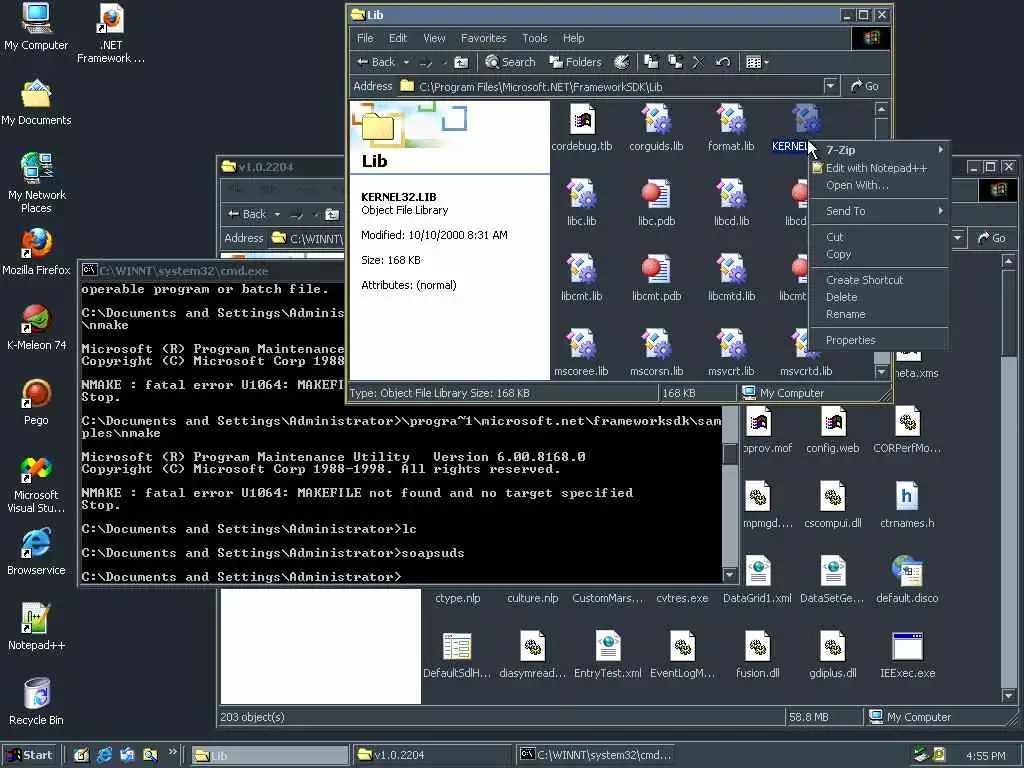The width and height of the screenshot is (1024, 768).
Task: Open Microsoft Visual Studio desktop shortcut
Action: point(36,484)
